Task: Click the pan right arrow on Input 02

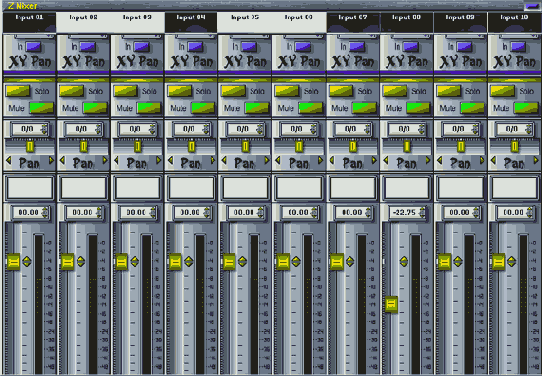Action: [x=105, y=160]
